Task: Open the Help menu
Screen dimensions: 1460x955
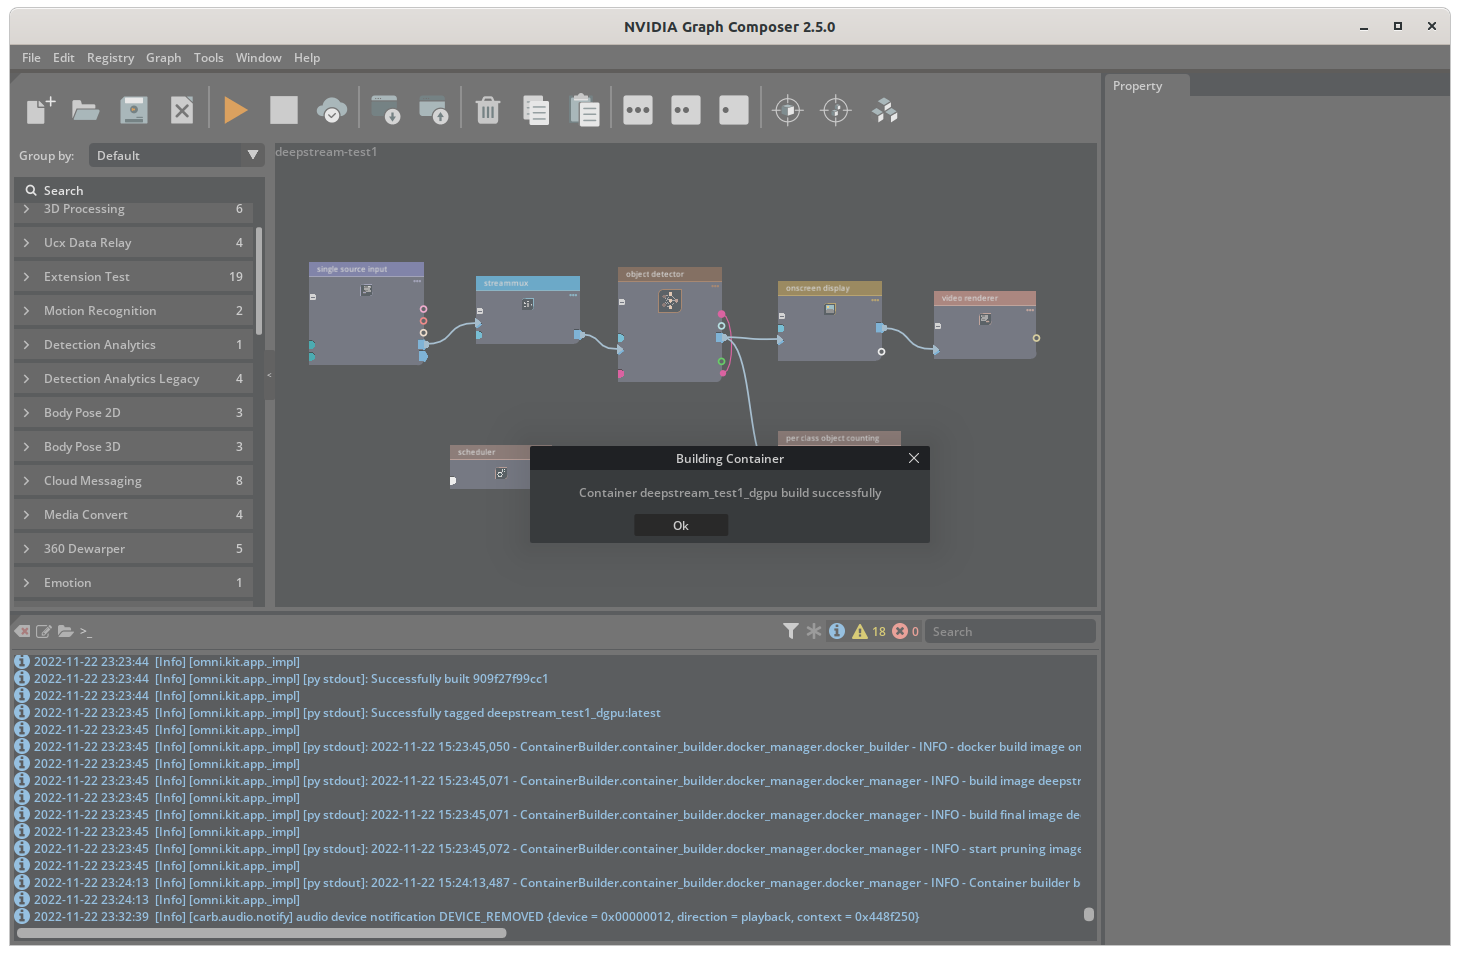Action: pos(307,58)
